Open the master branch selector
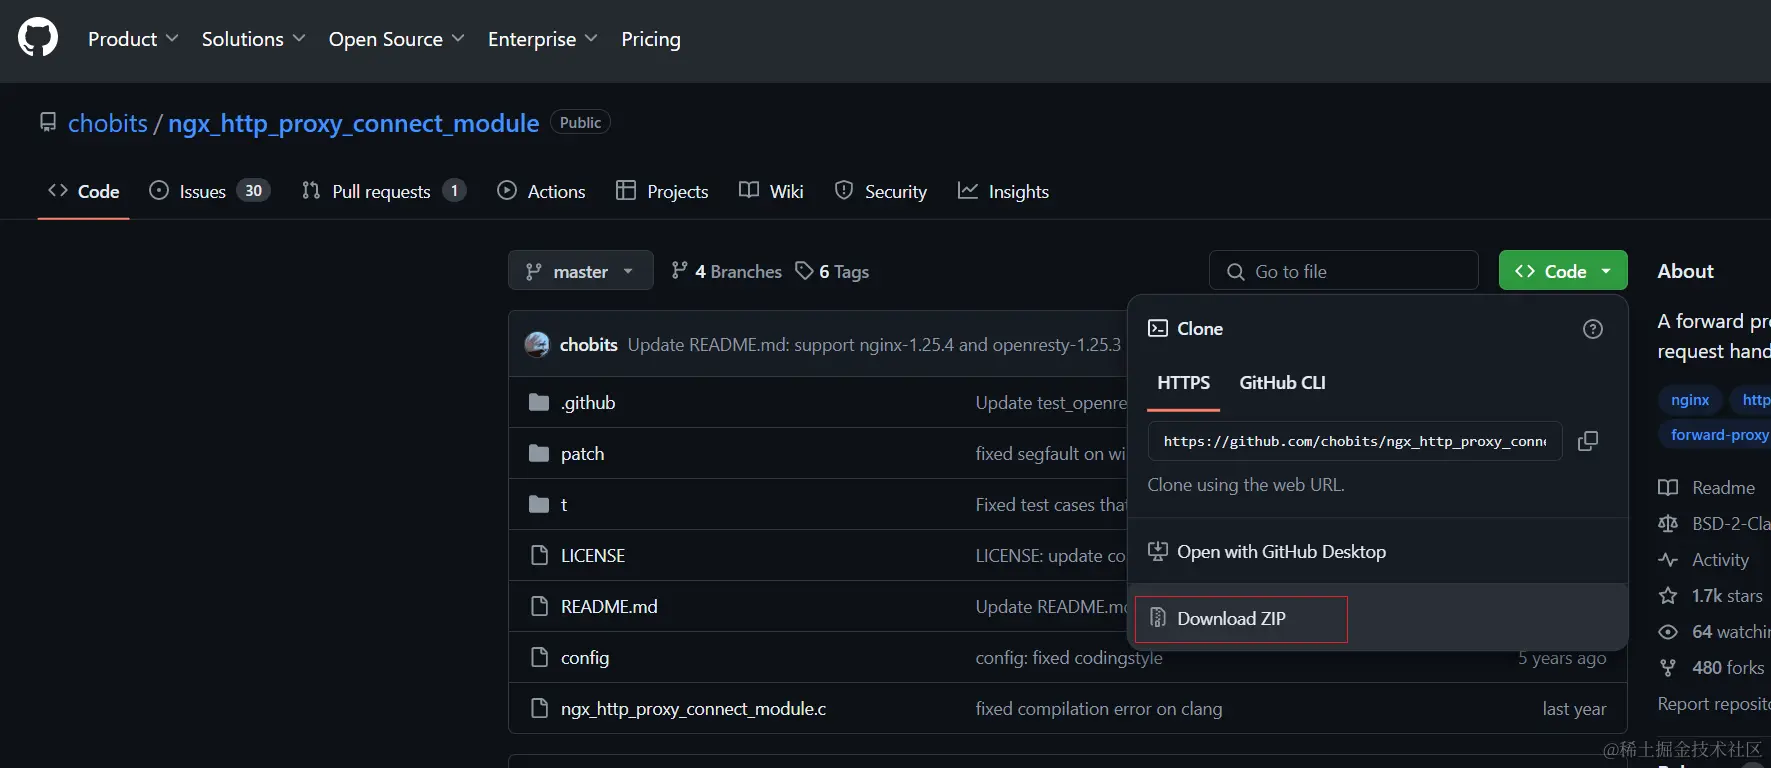 click(580, 271)
